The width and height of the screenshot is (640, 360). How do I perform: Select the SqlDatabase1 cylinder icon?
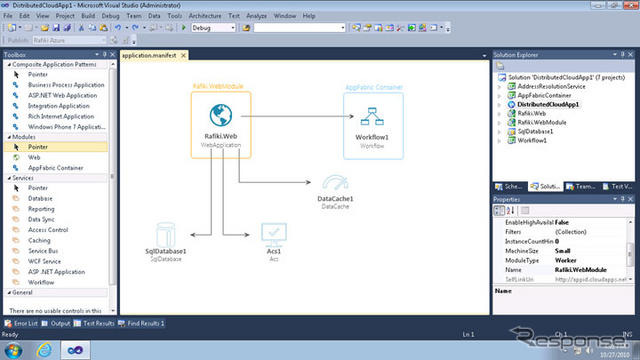click(166, 234)
